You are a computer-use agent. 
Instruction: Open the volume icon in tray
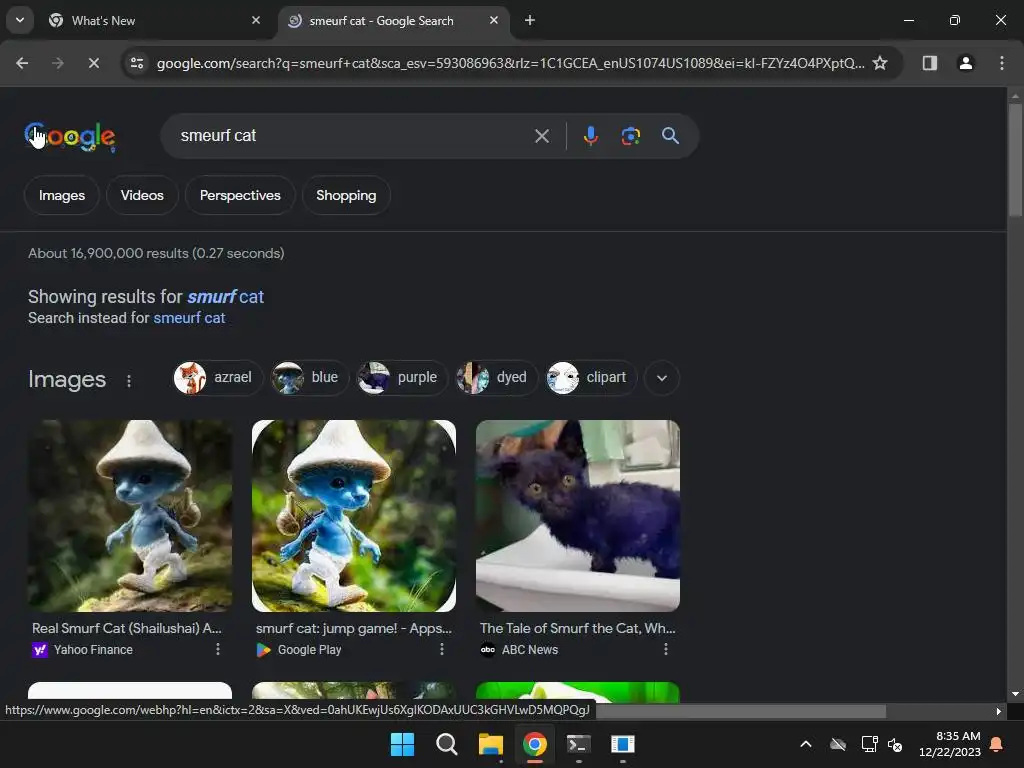(x=895, y=744)
